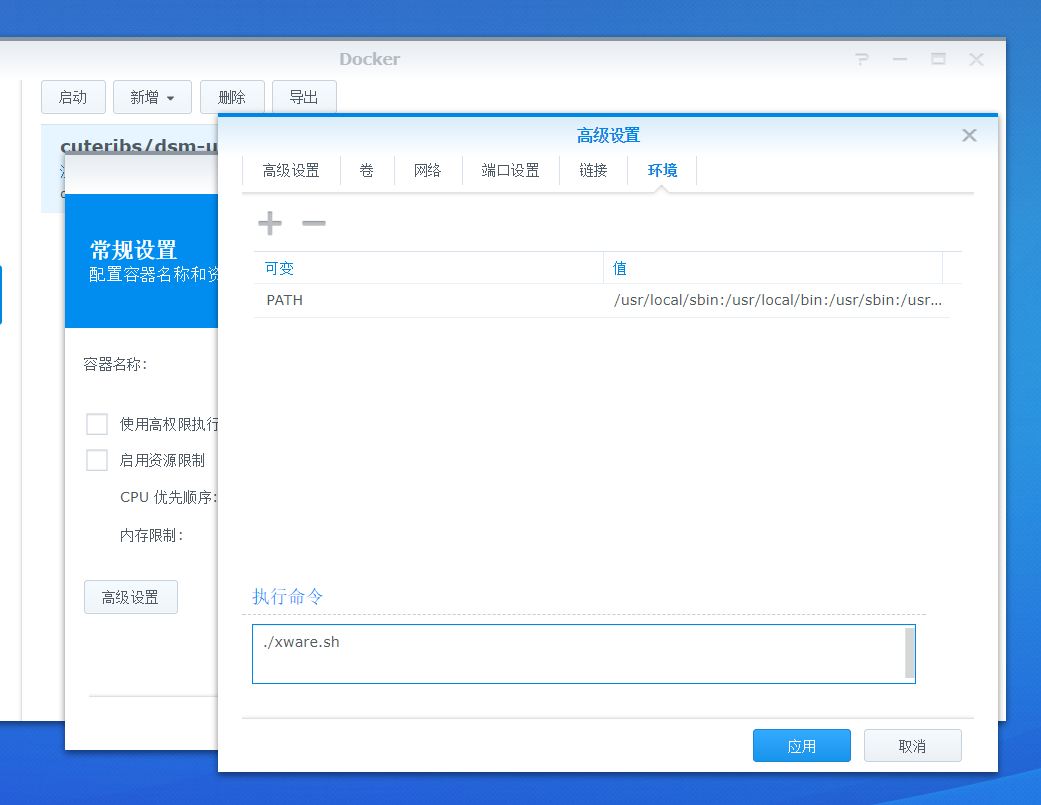The width and height of the screenshot is (1041, 805).
Task: Minimize the Docker window
Action: coord(900,59)
